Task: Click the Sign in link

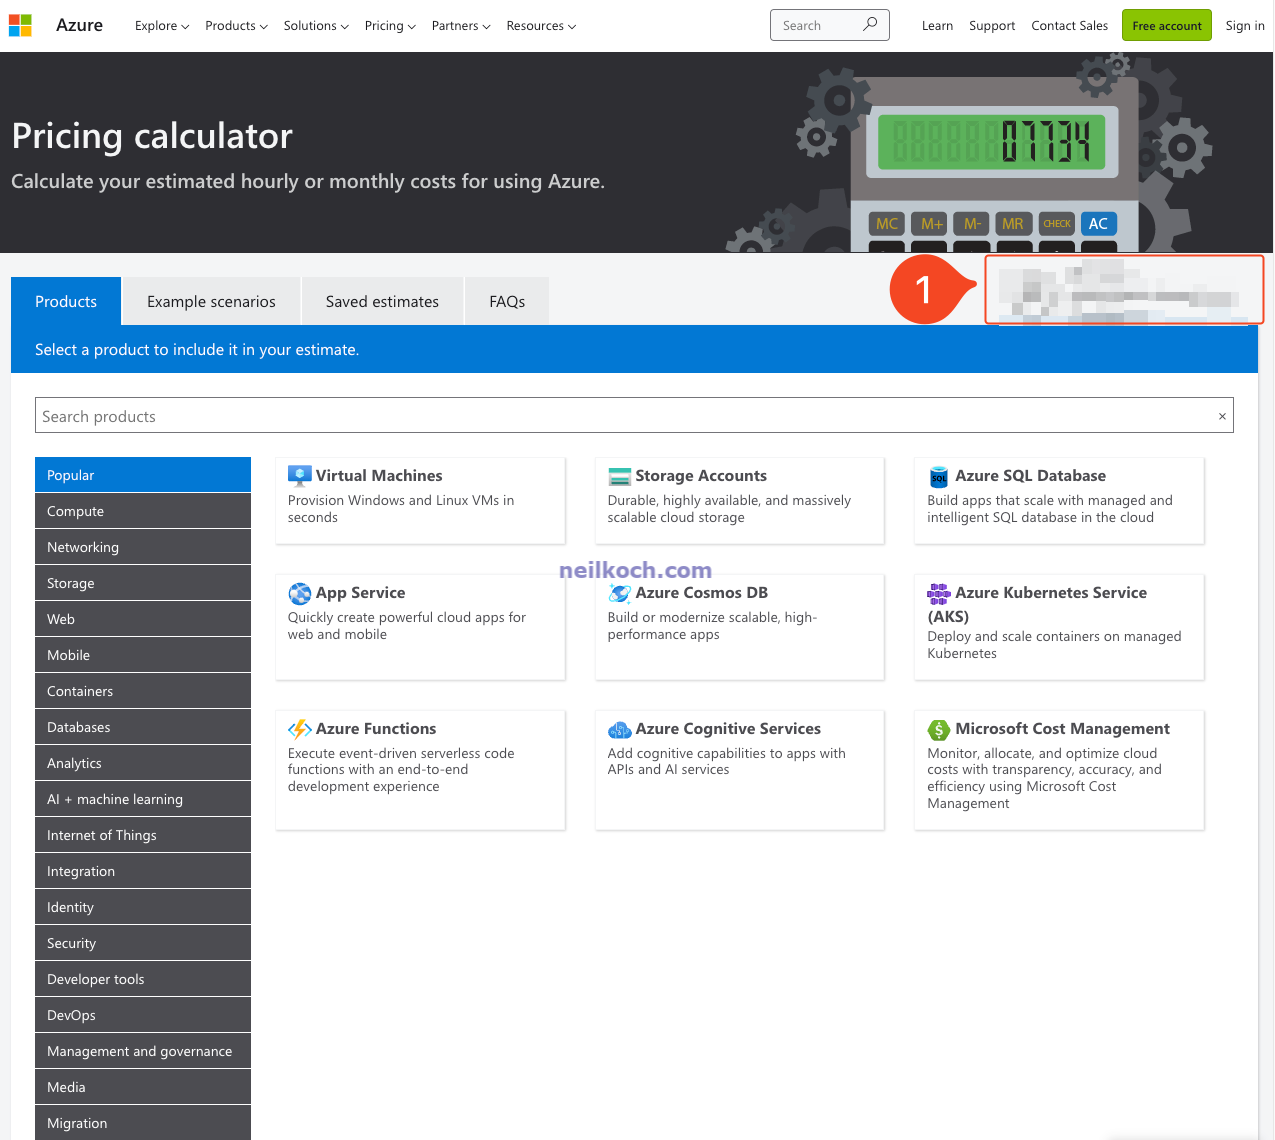Action: coord(1245,26)
